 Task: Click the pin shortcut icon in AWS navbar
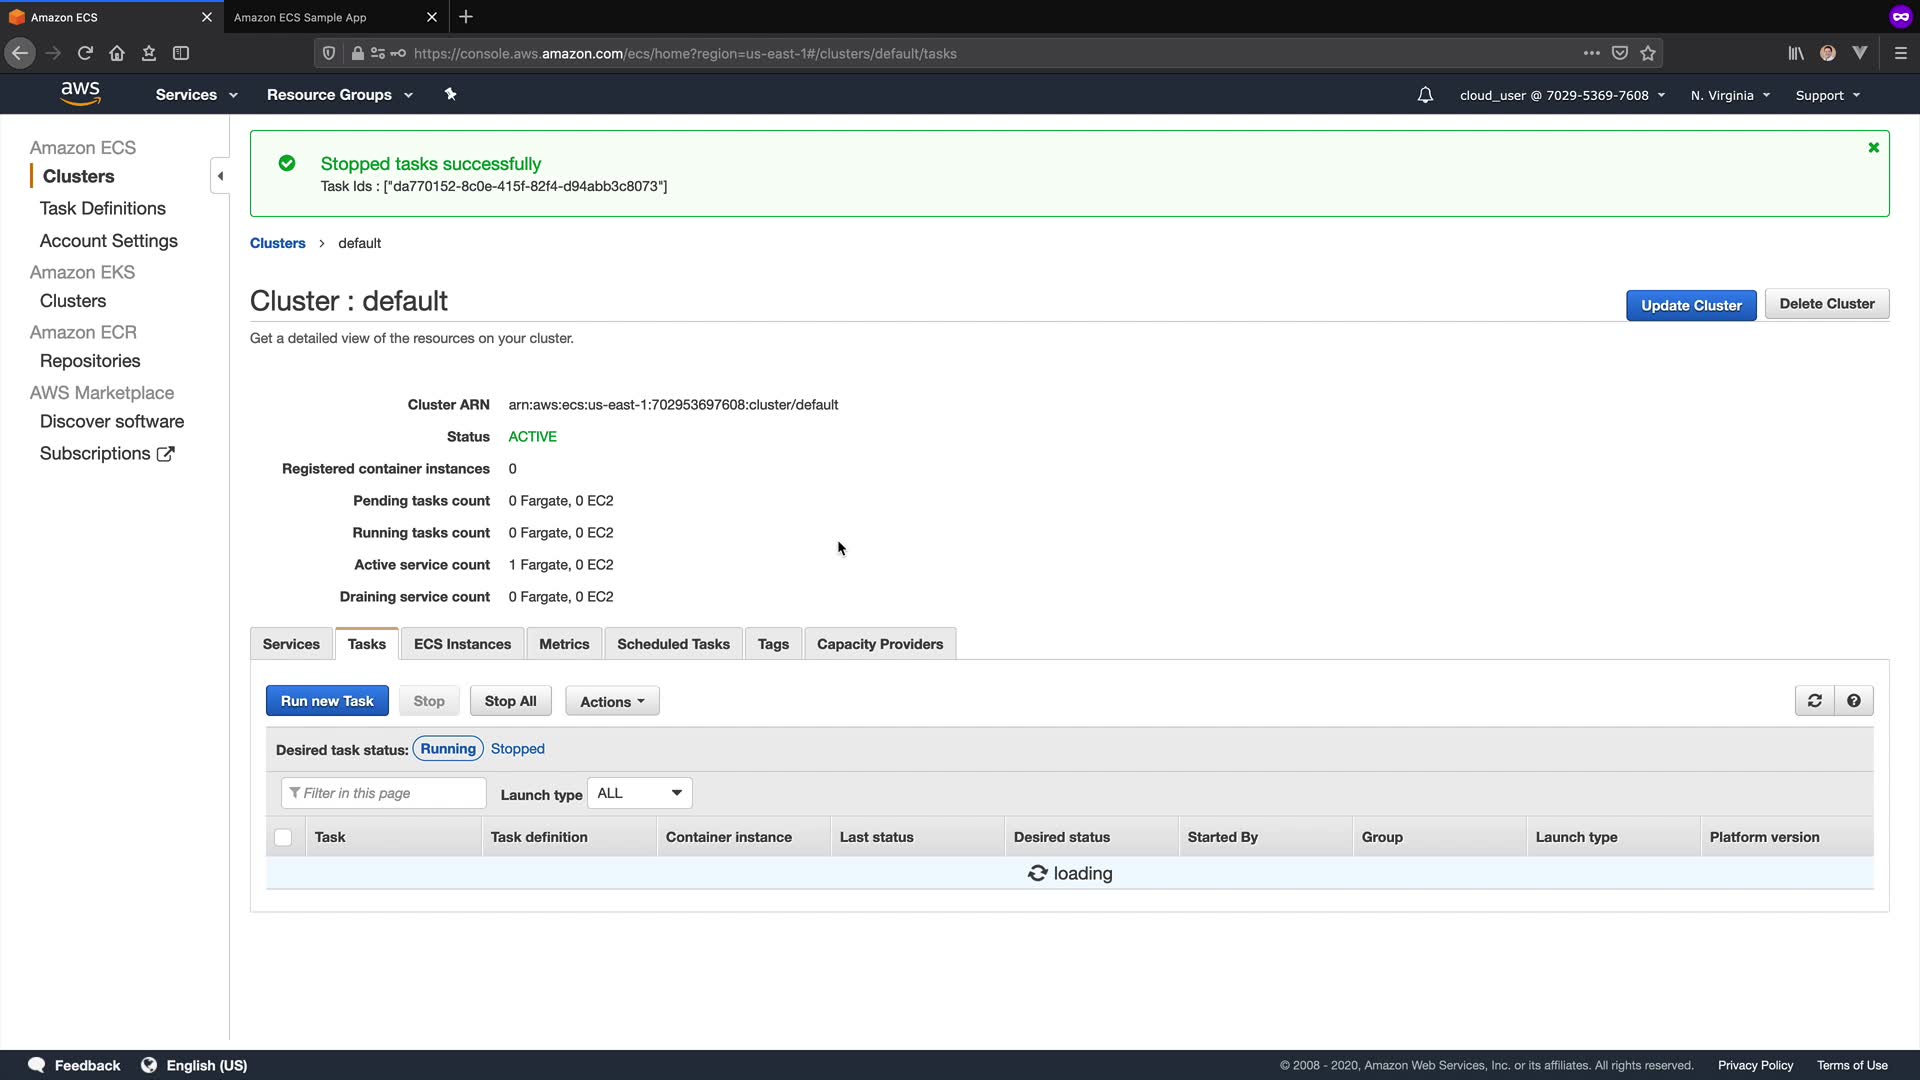tap(450, 94)
